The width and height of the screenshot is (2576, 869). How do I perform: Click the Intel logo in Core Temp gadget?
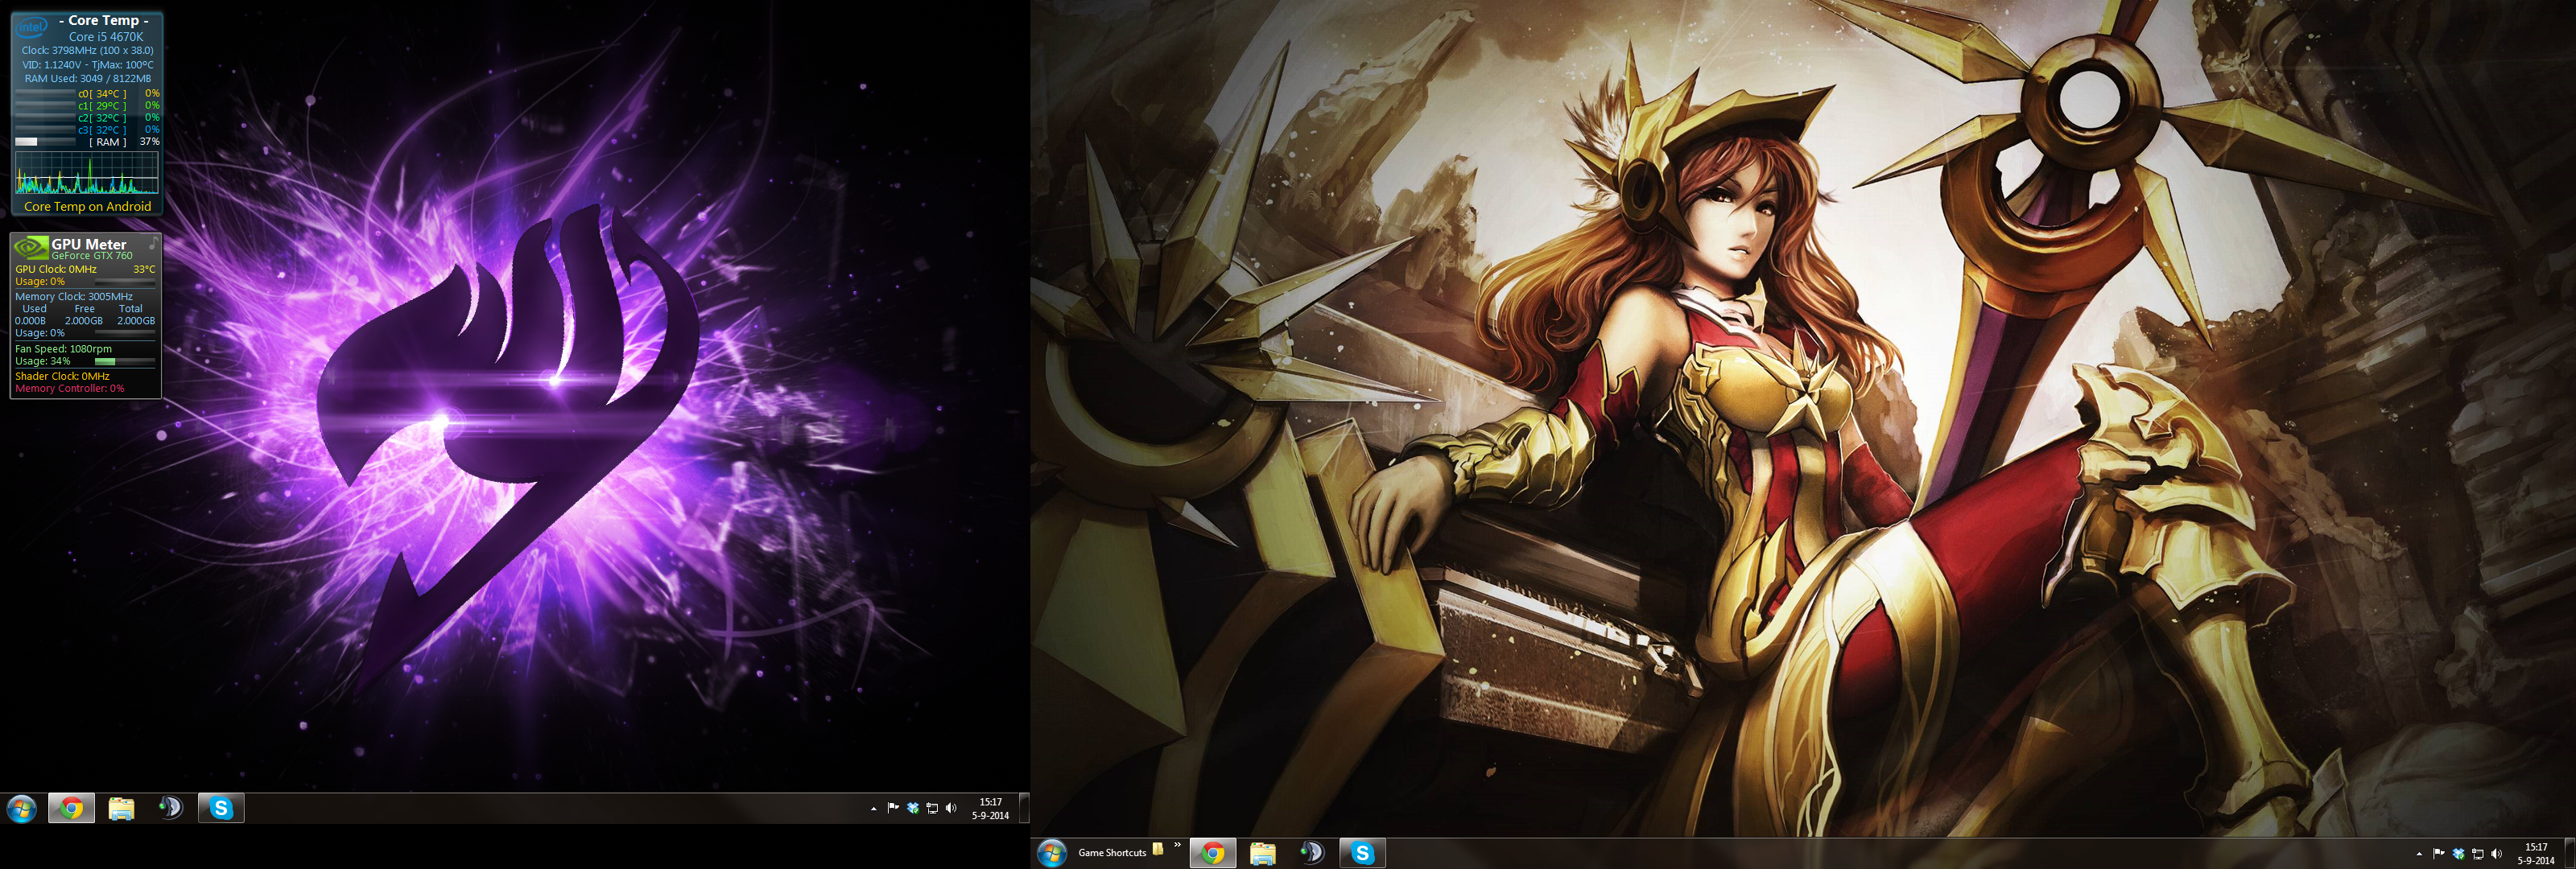pos(31,27)
